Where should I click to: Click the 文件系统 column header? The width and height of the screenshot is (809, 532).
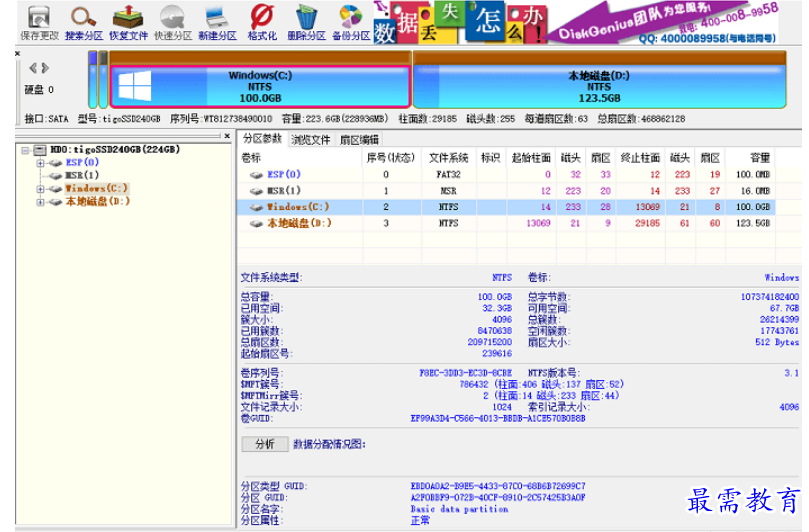[x=448, y=157]
